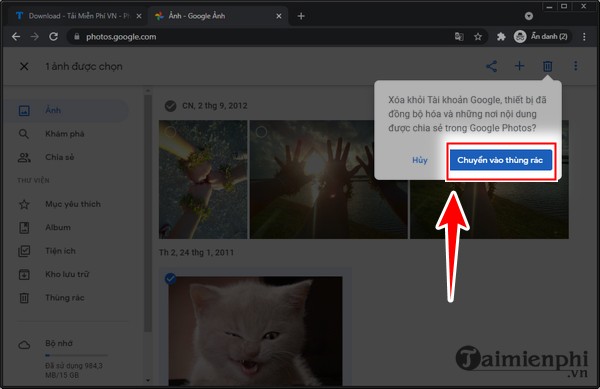Open 'Thùng rác' in the sidebar

click(x=66, y=298)
